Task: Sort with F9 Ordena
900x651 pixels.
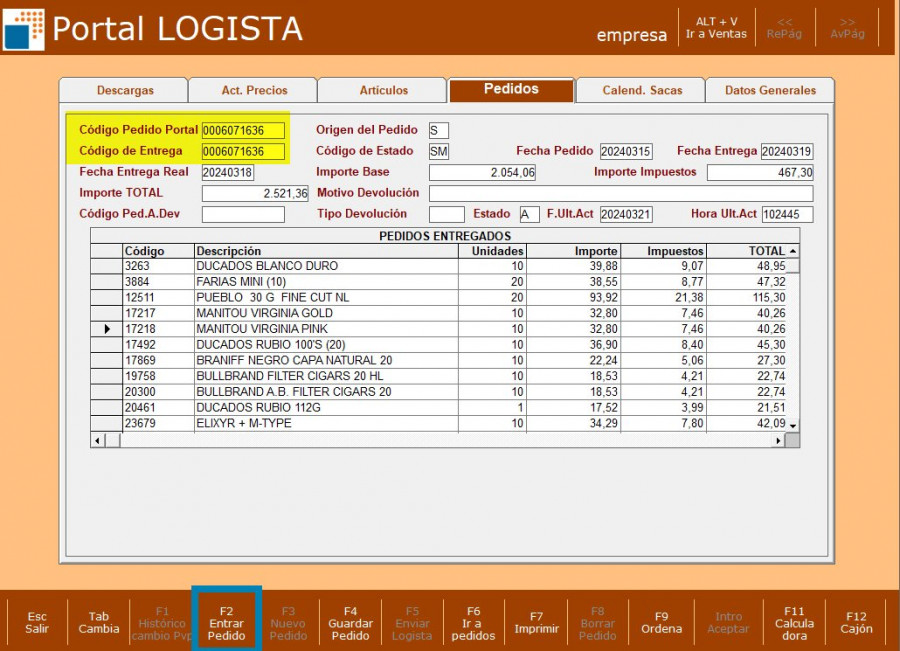Action: click(661, 622)
